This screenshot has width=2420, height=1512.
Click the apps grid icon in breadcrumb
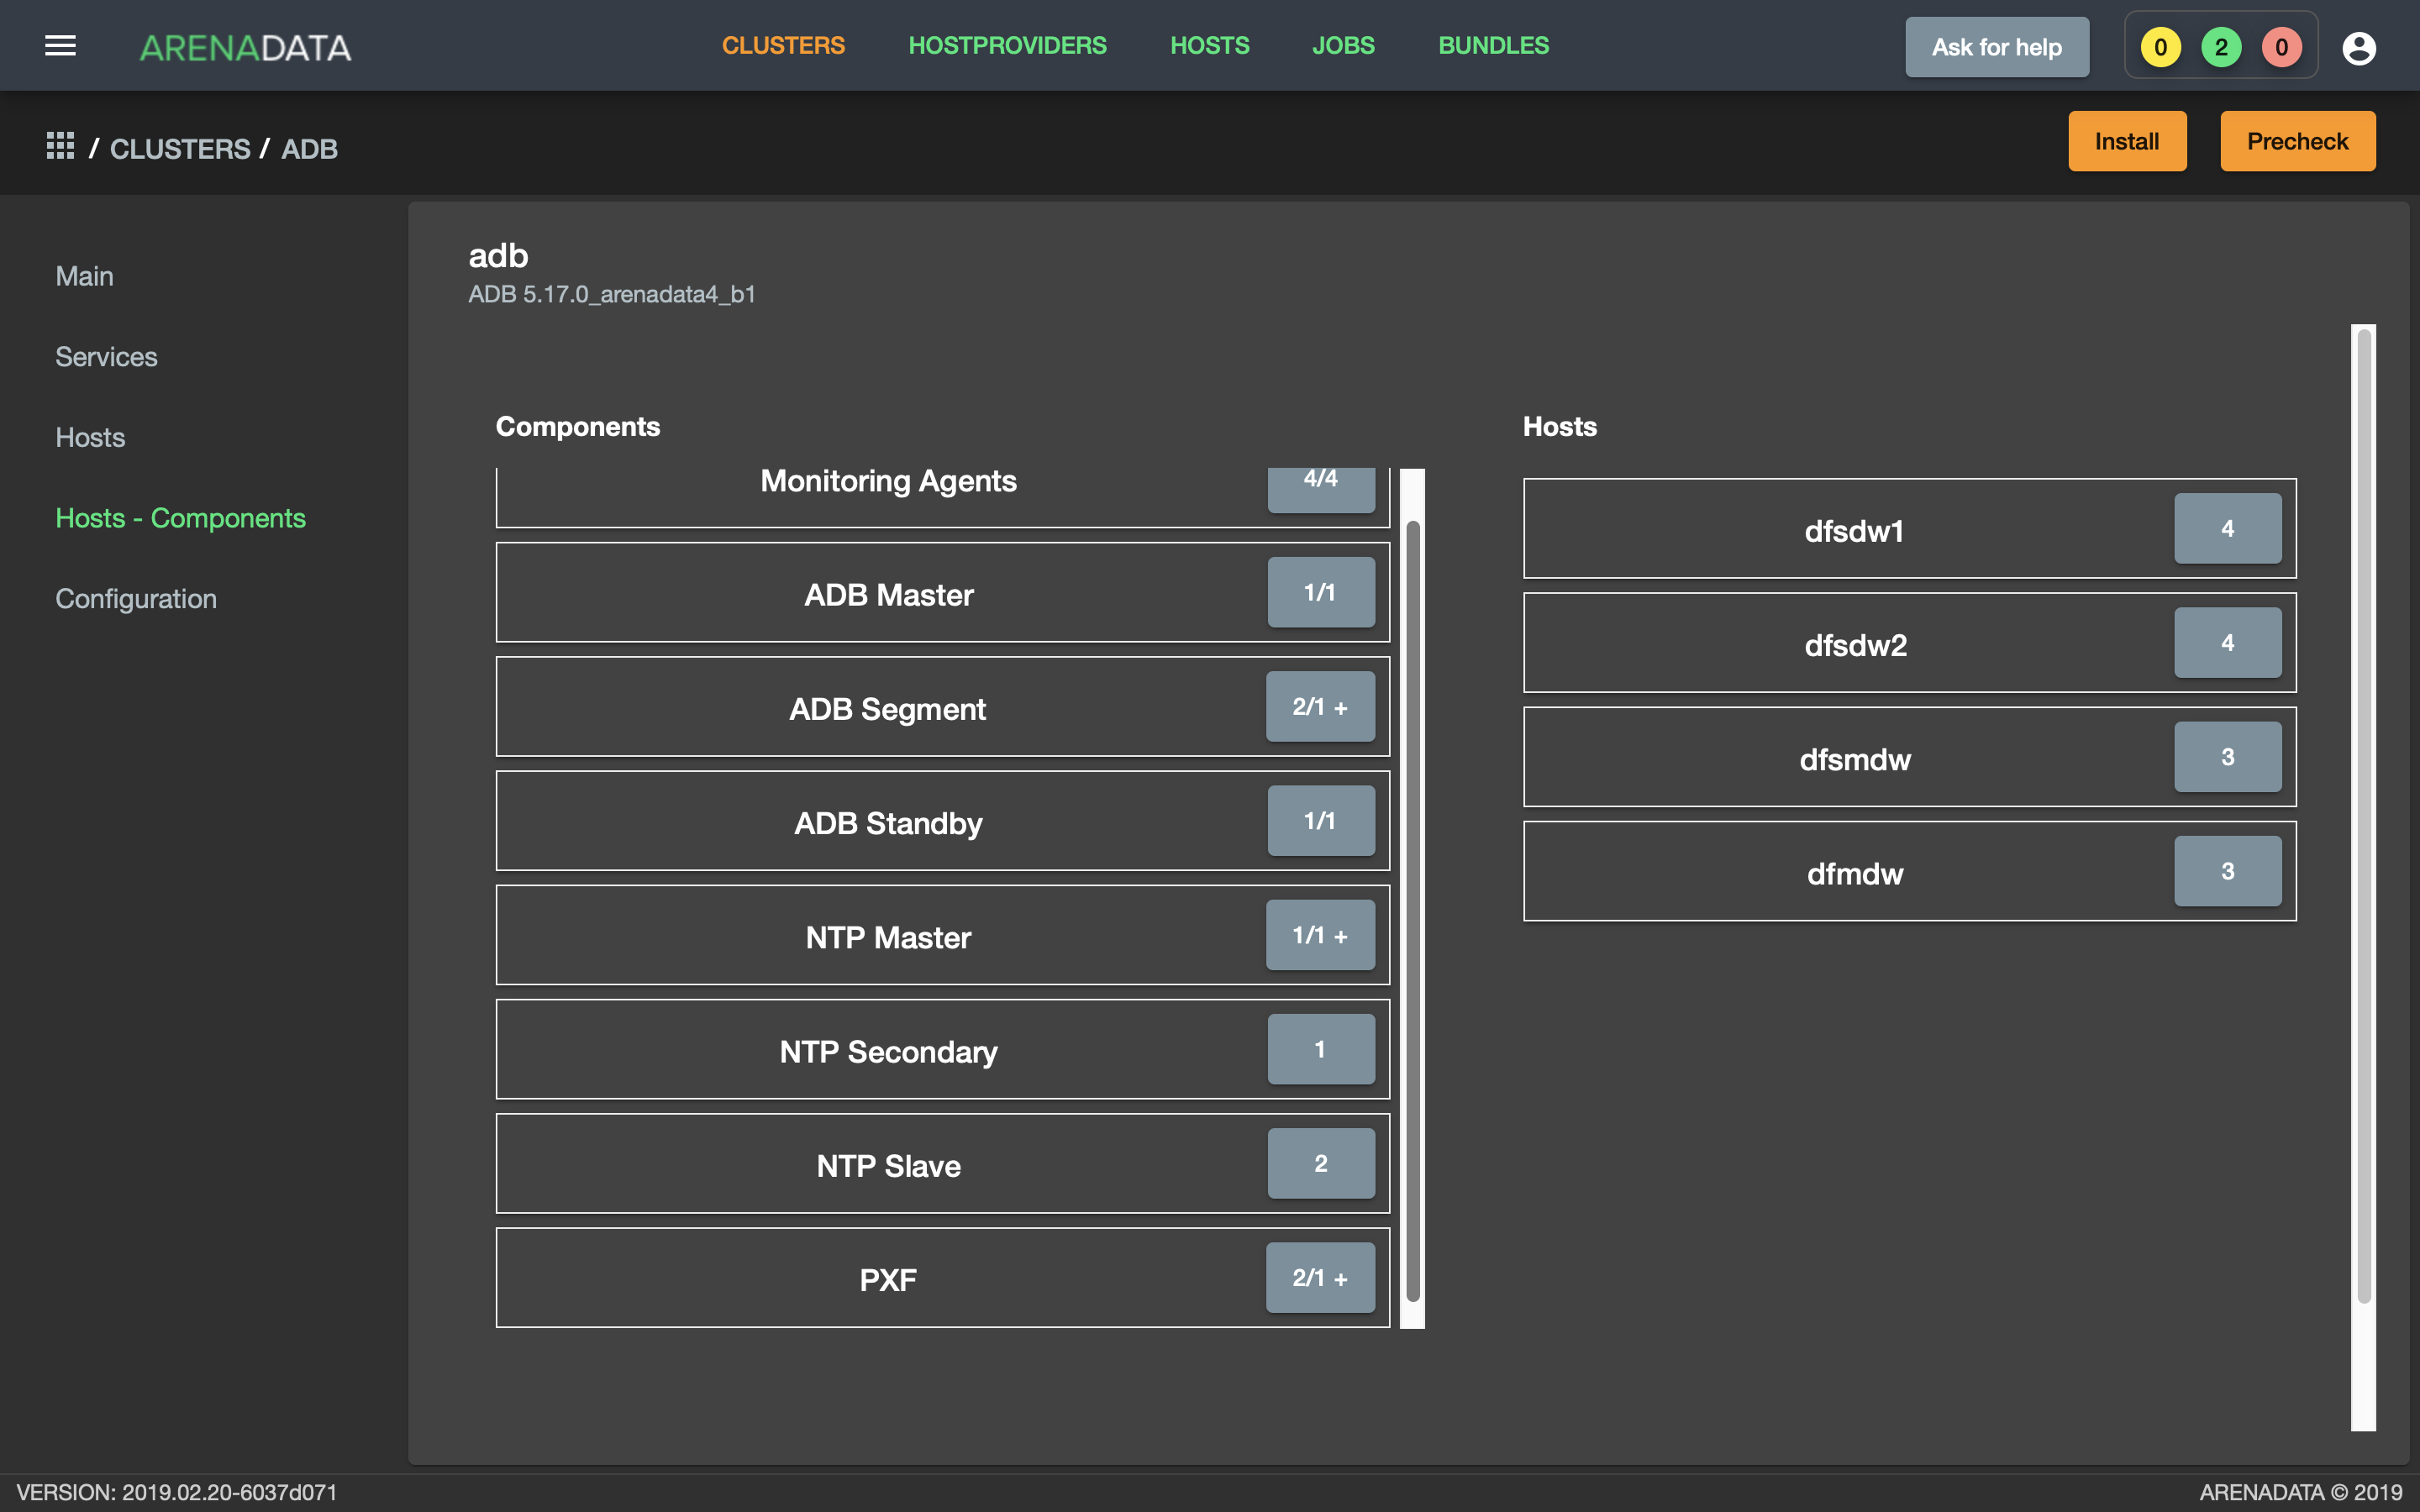pyautogui.click(x=60, y=146)
